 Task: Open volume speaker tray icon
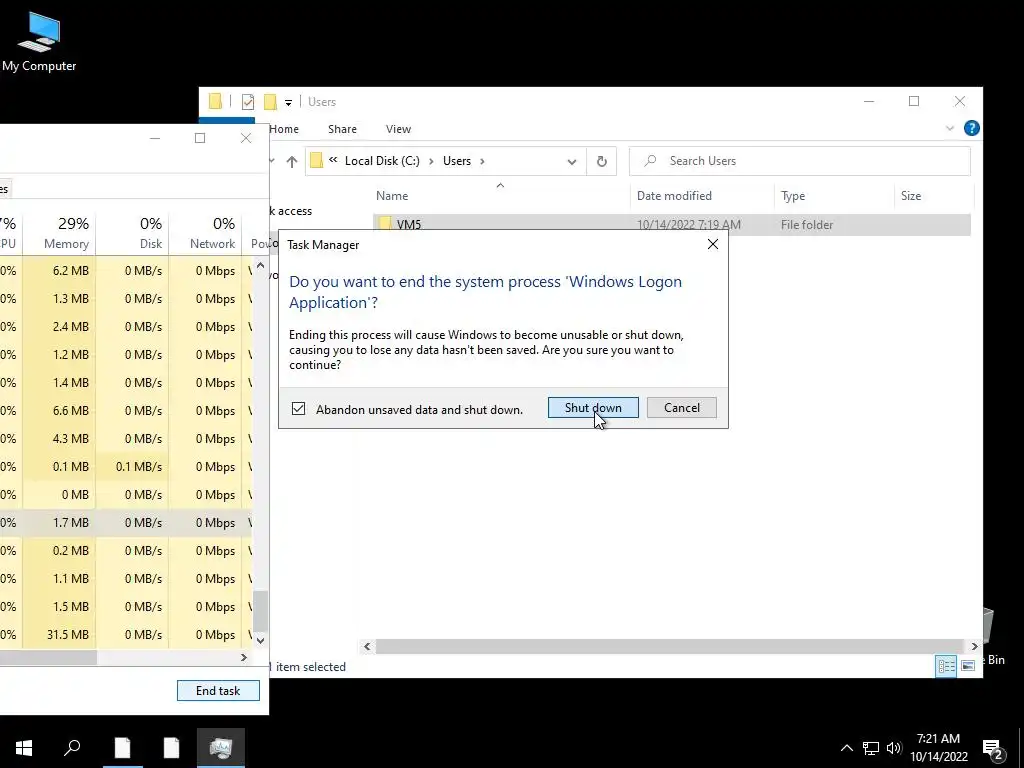coord(894,748)
